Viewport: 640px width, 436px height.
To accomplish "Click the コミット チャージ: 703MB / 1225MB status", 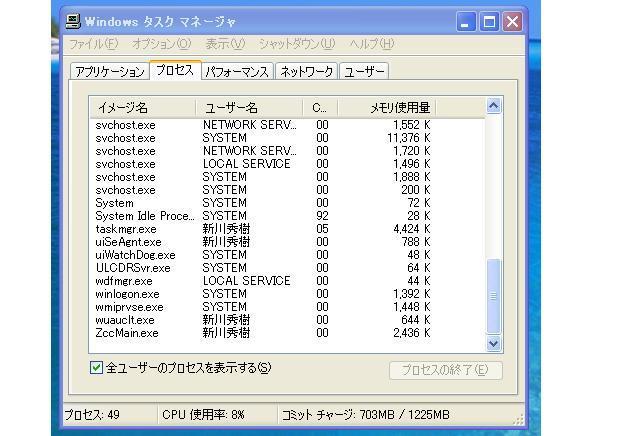I will pyautogui.click(x=366, y=415).
